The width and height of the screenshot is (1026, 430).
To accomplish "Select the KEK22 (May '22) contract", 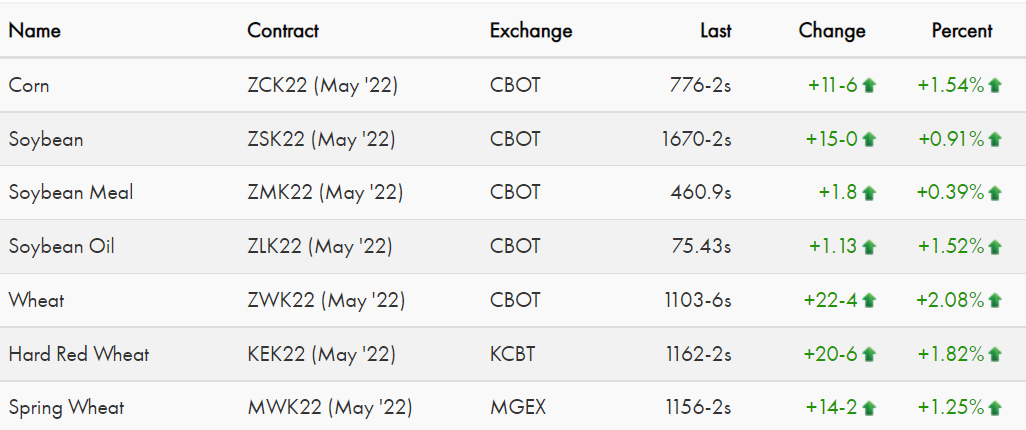I will click(x=321, y=354).
